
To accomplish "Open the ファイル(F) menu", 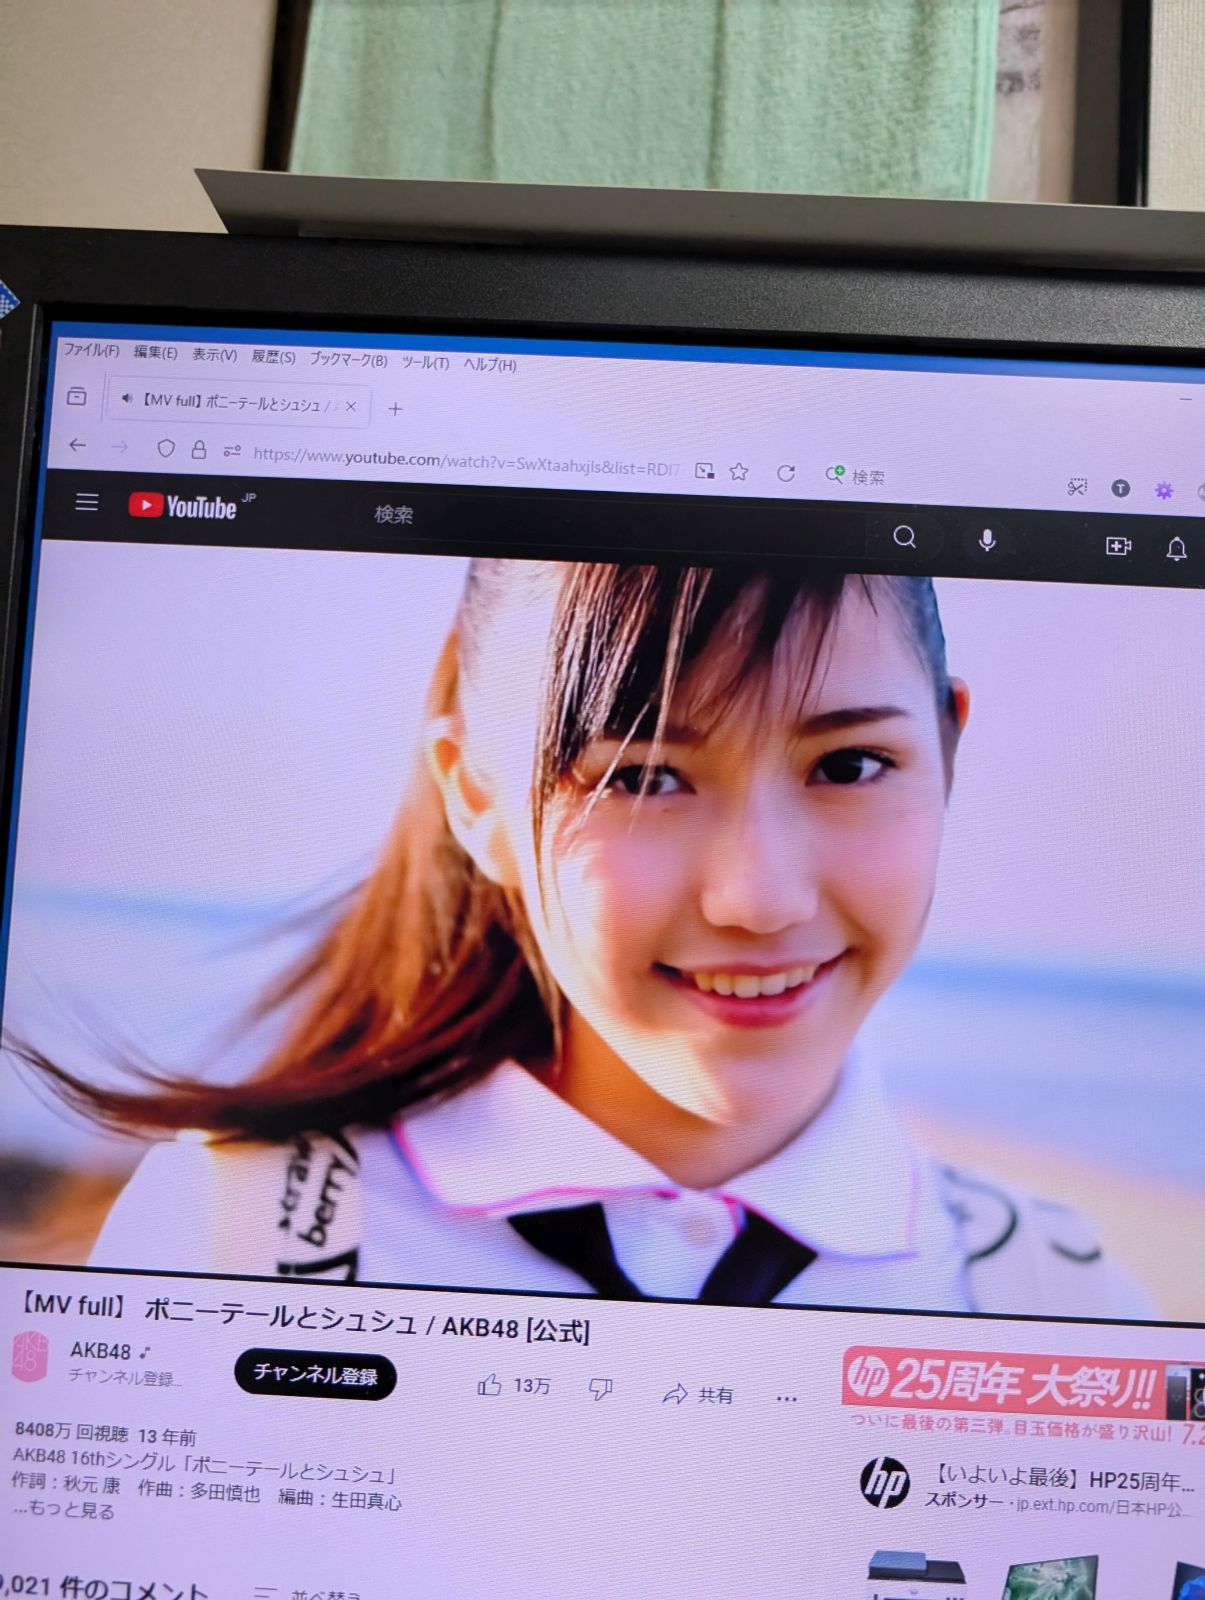I will point(91,350).
